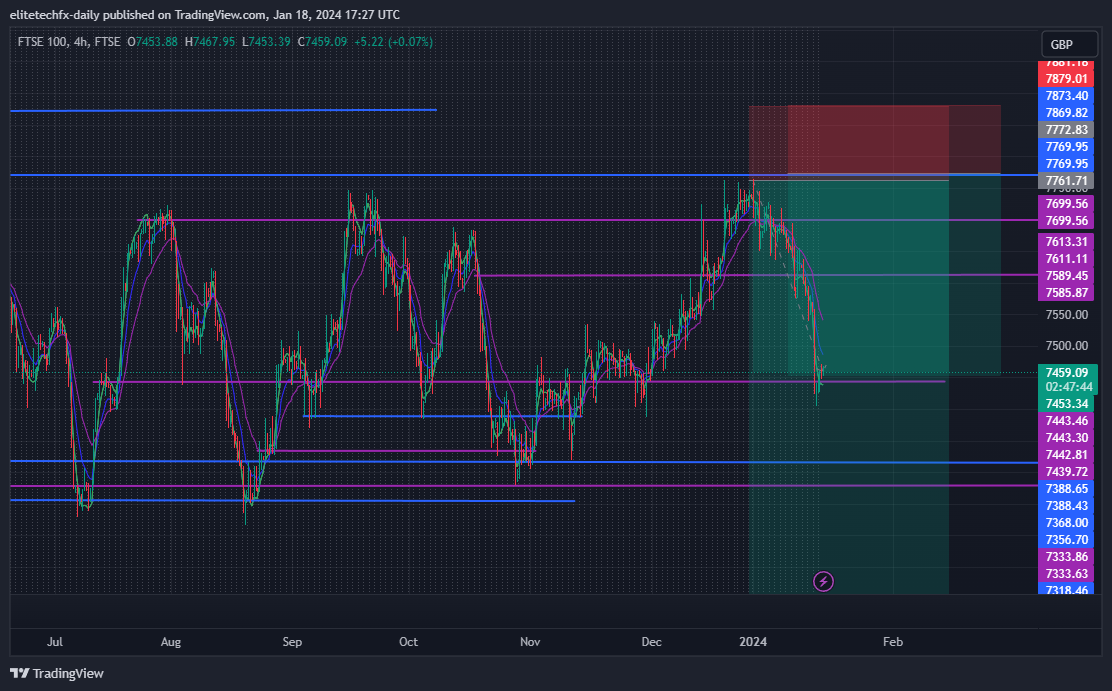Click the Jul label on time axis

pyautogui.click(x=55, y=642)
